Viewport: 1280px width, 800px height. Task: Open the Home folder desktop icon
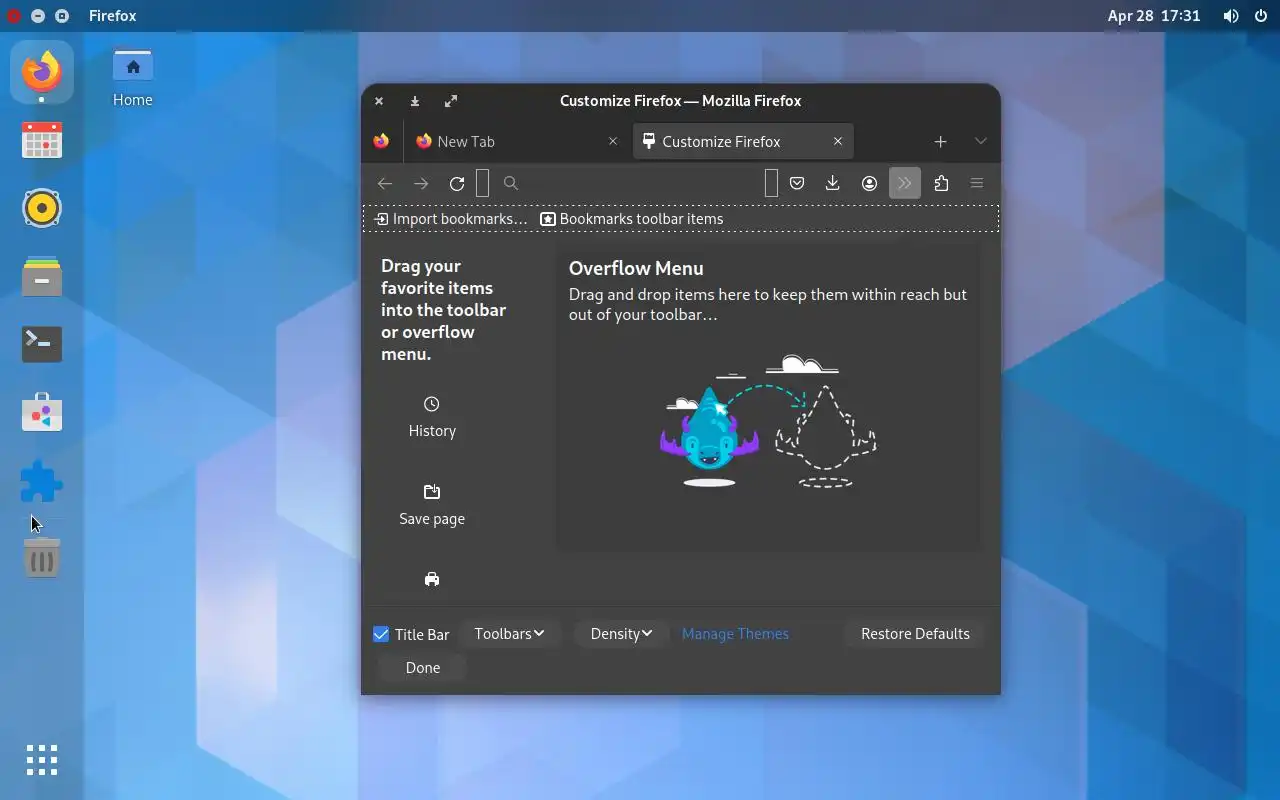tap(133, 78)
